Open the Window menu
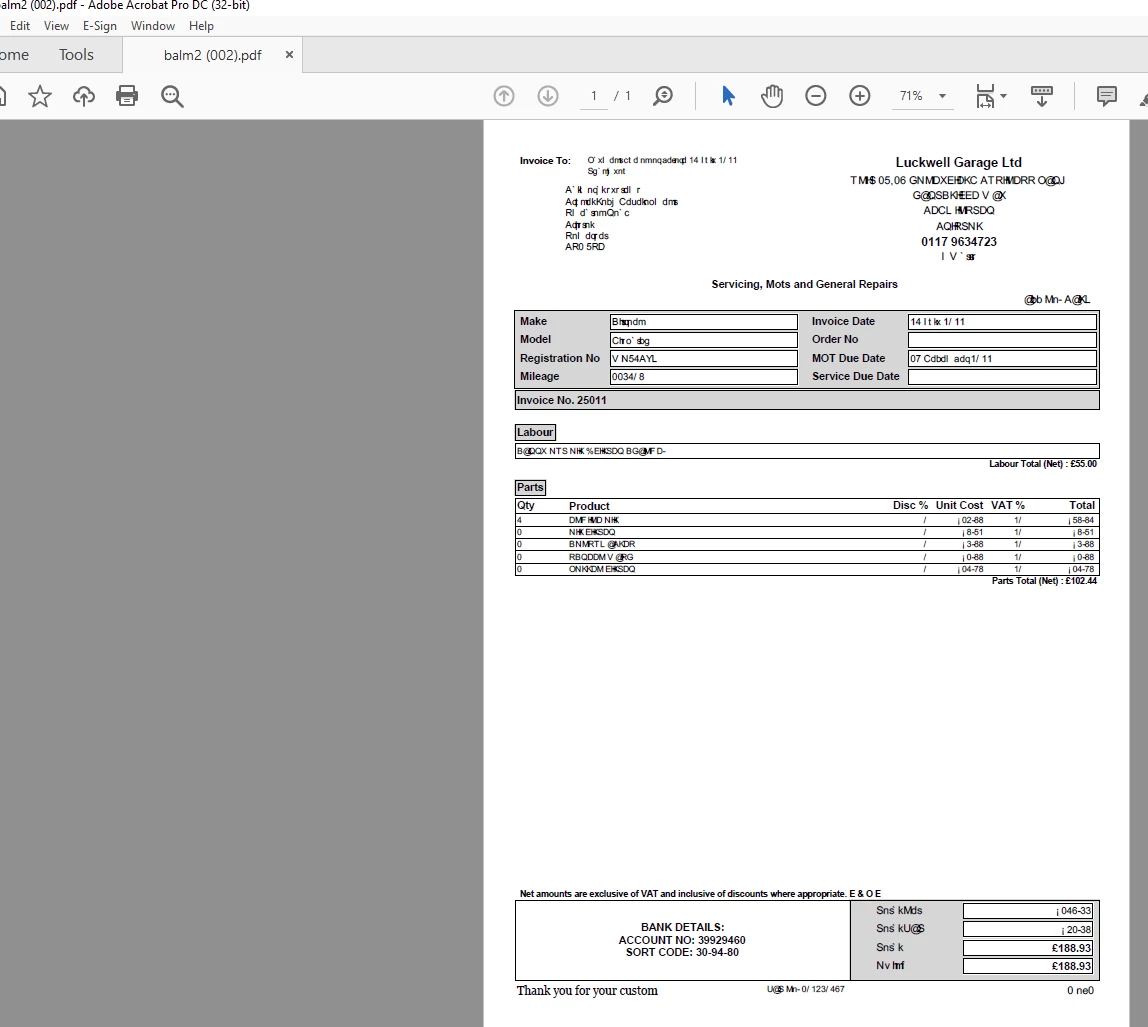Viewport: 1148px width, 1027px height. (152, 26)
